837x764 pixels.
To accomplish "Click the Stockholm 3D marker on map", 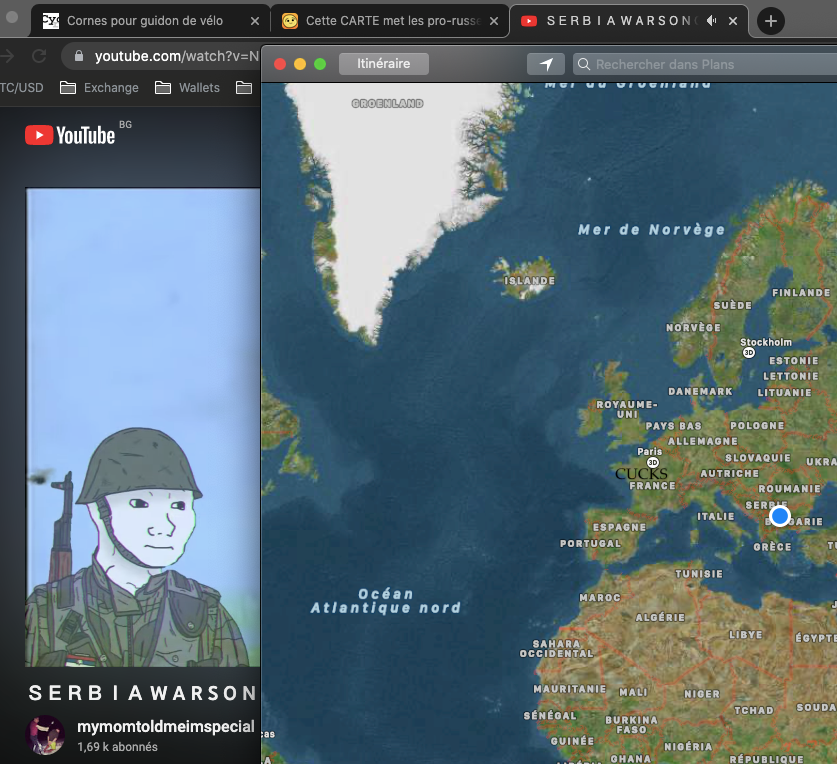I will pos(748,353).
